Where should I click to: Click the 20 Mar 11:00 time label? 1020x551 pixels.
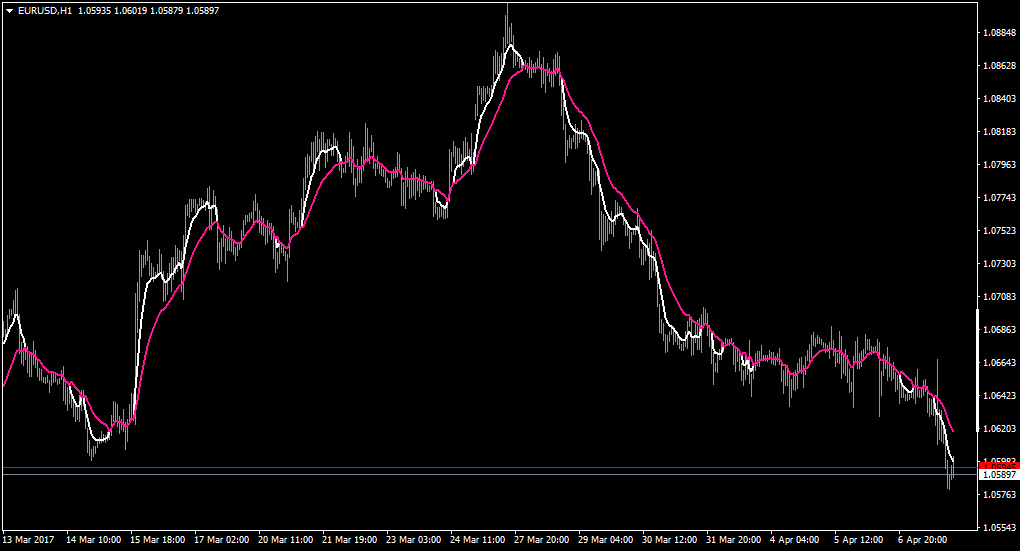tap(285, 540)
